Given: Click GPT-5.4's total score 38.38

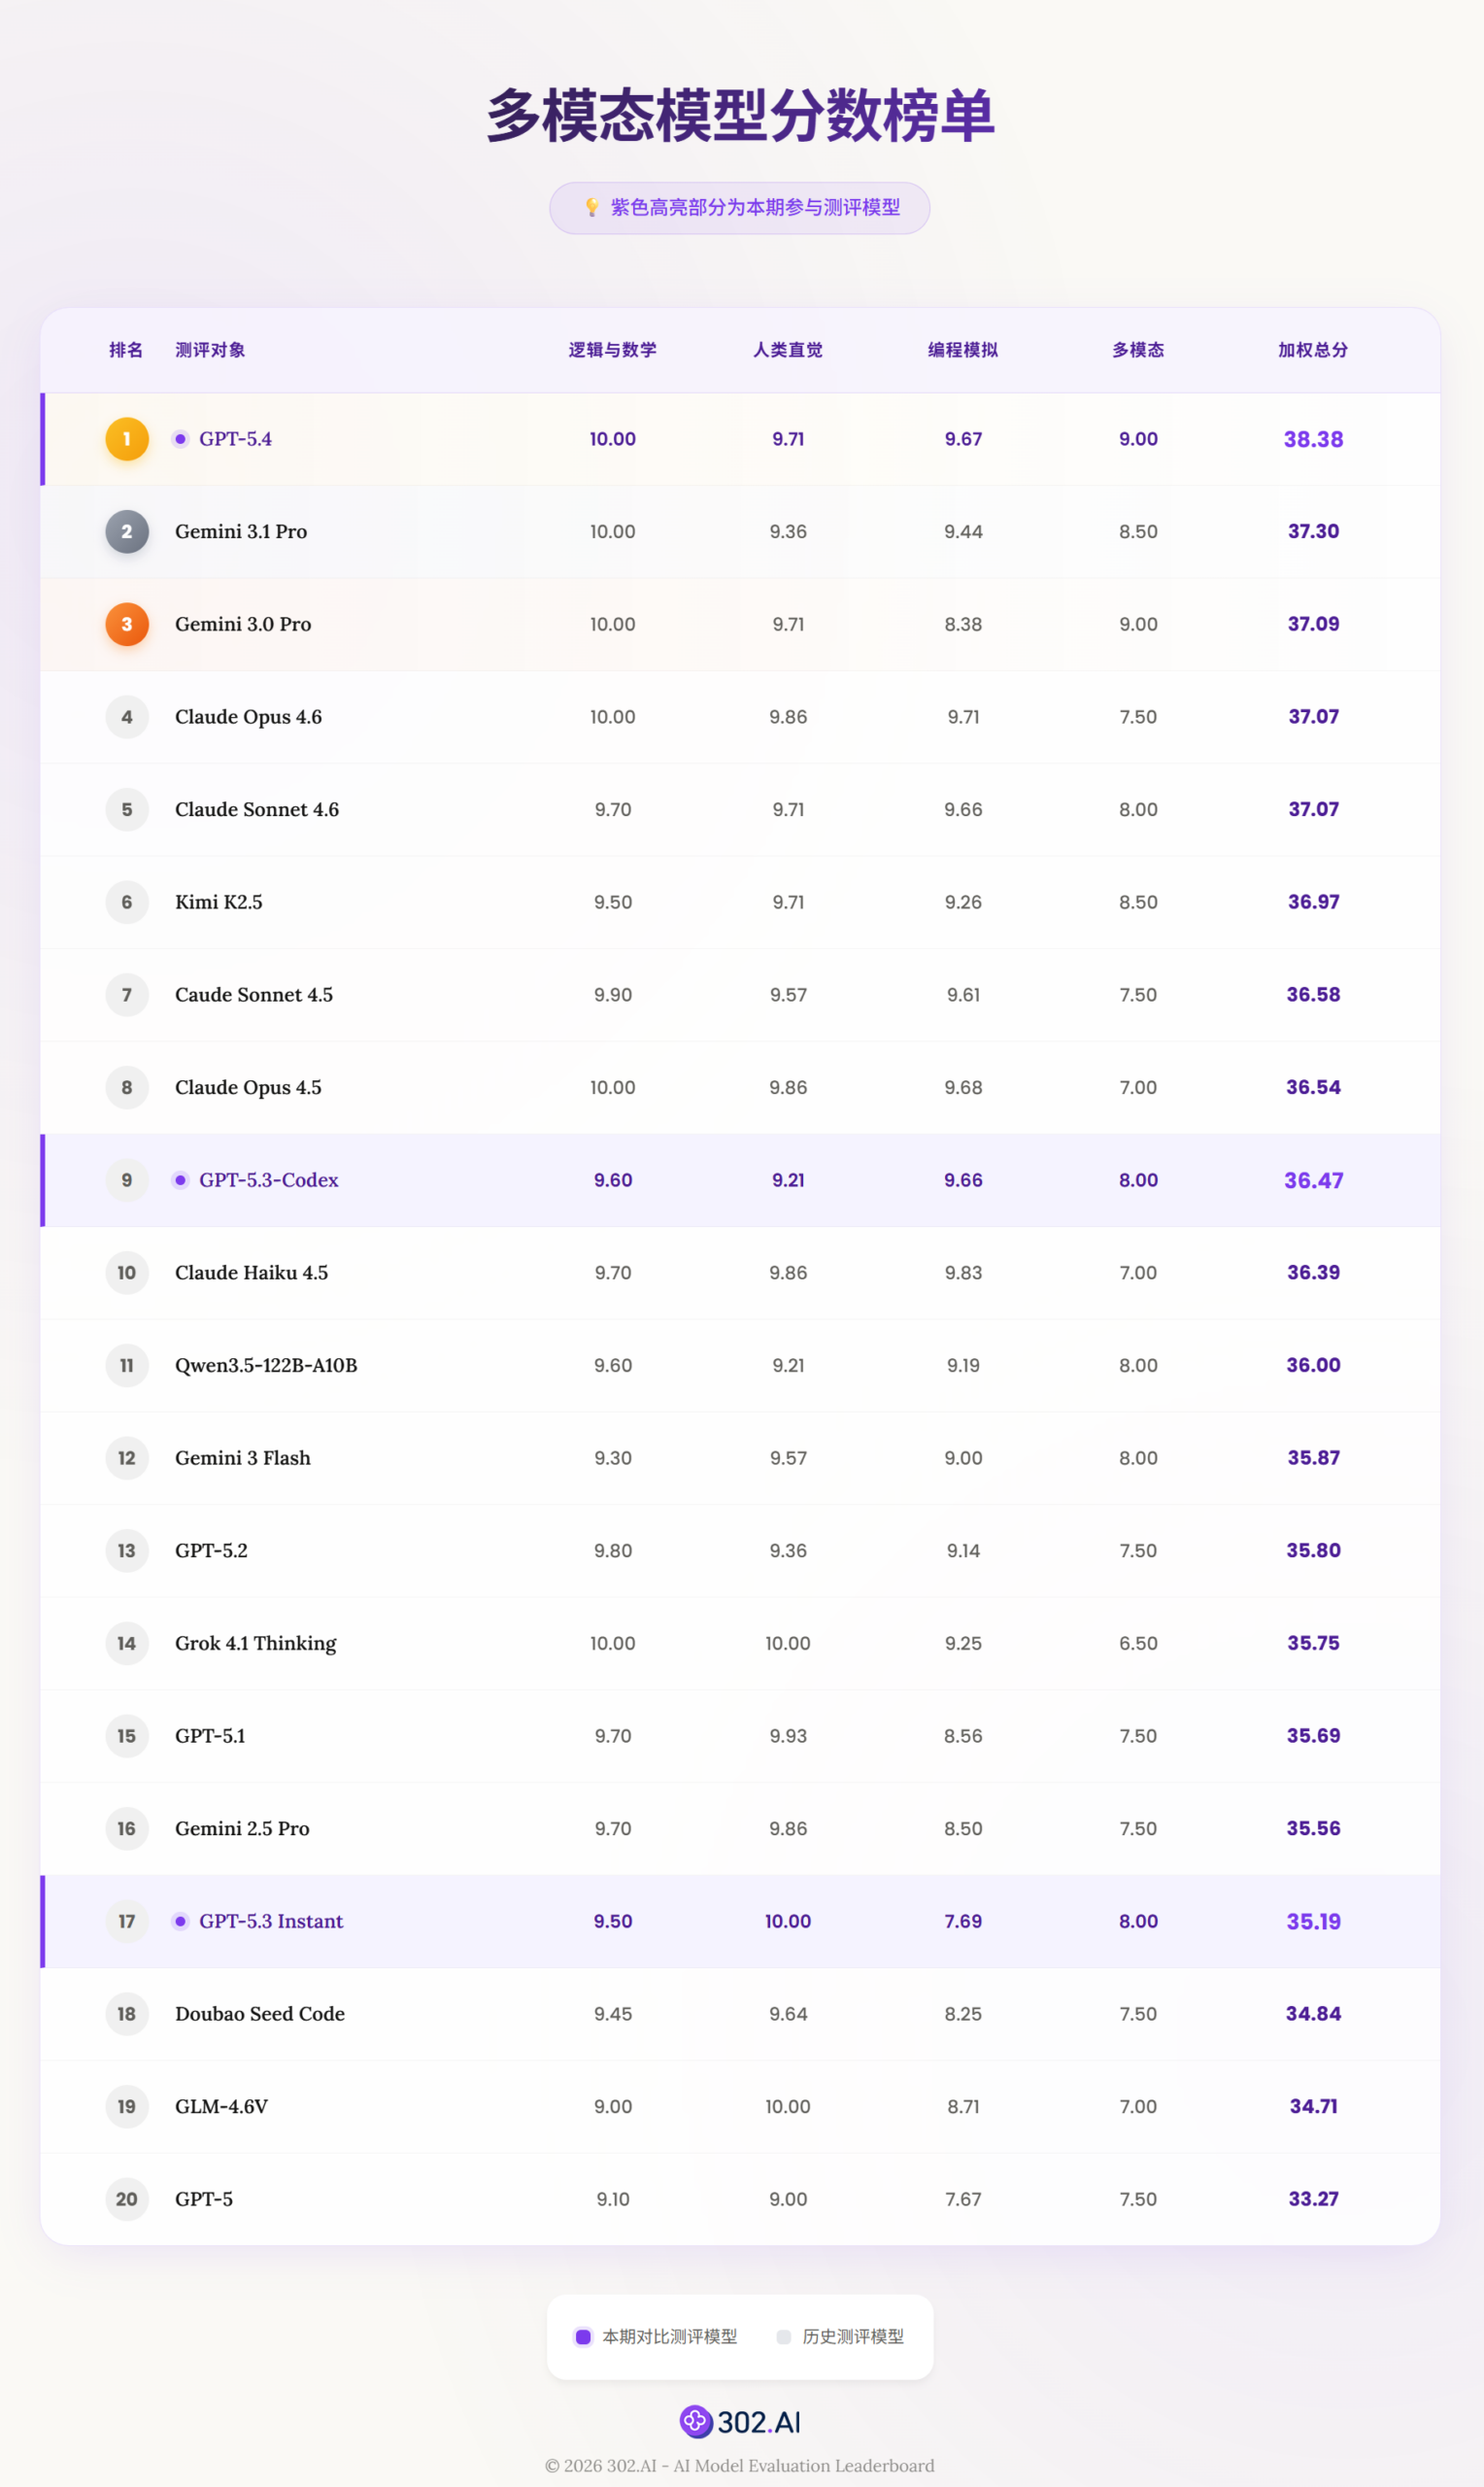Looking at the screenshot, I should click(1313, 439).
